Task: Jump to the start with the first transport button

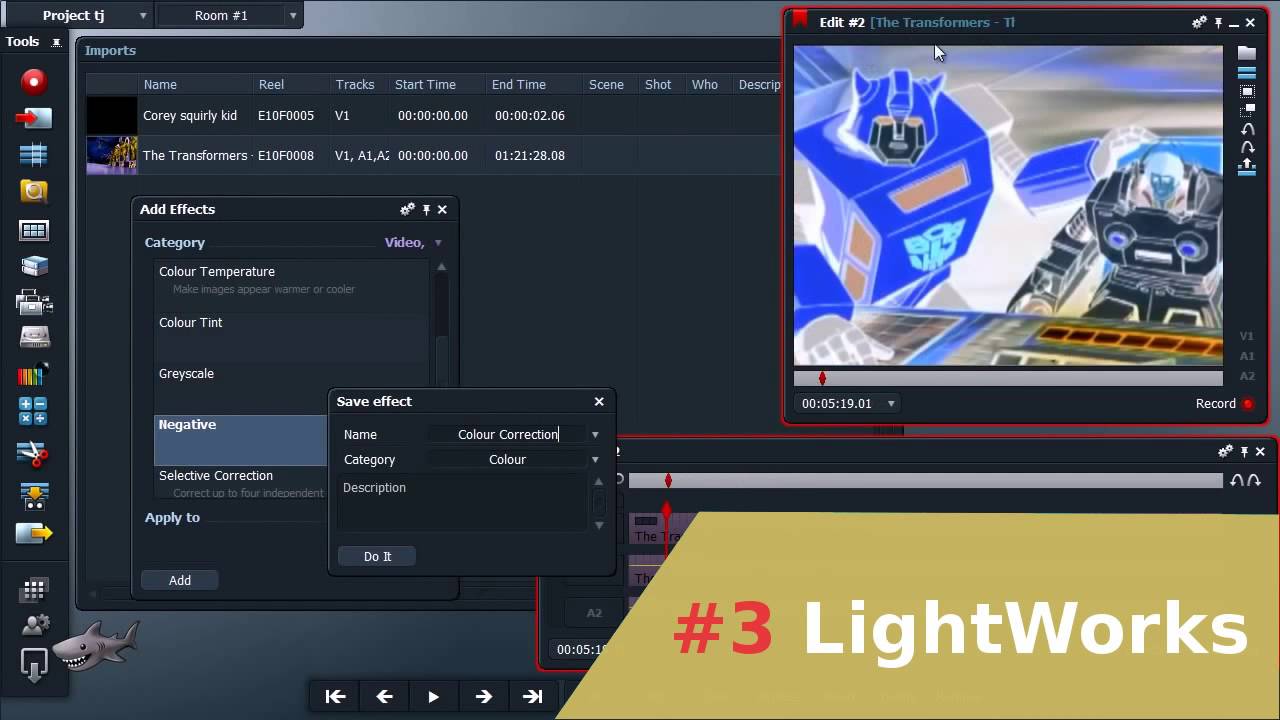Action: coord(335,697)
